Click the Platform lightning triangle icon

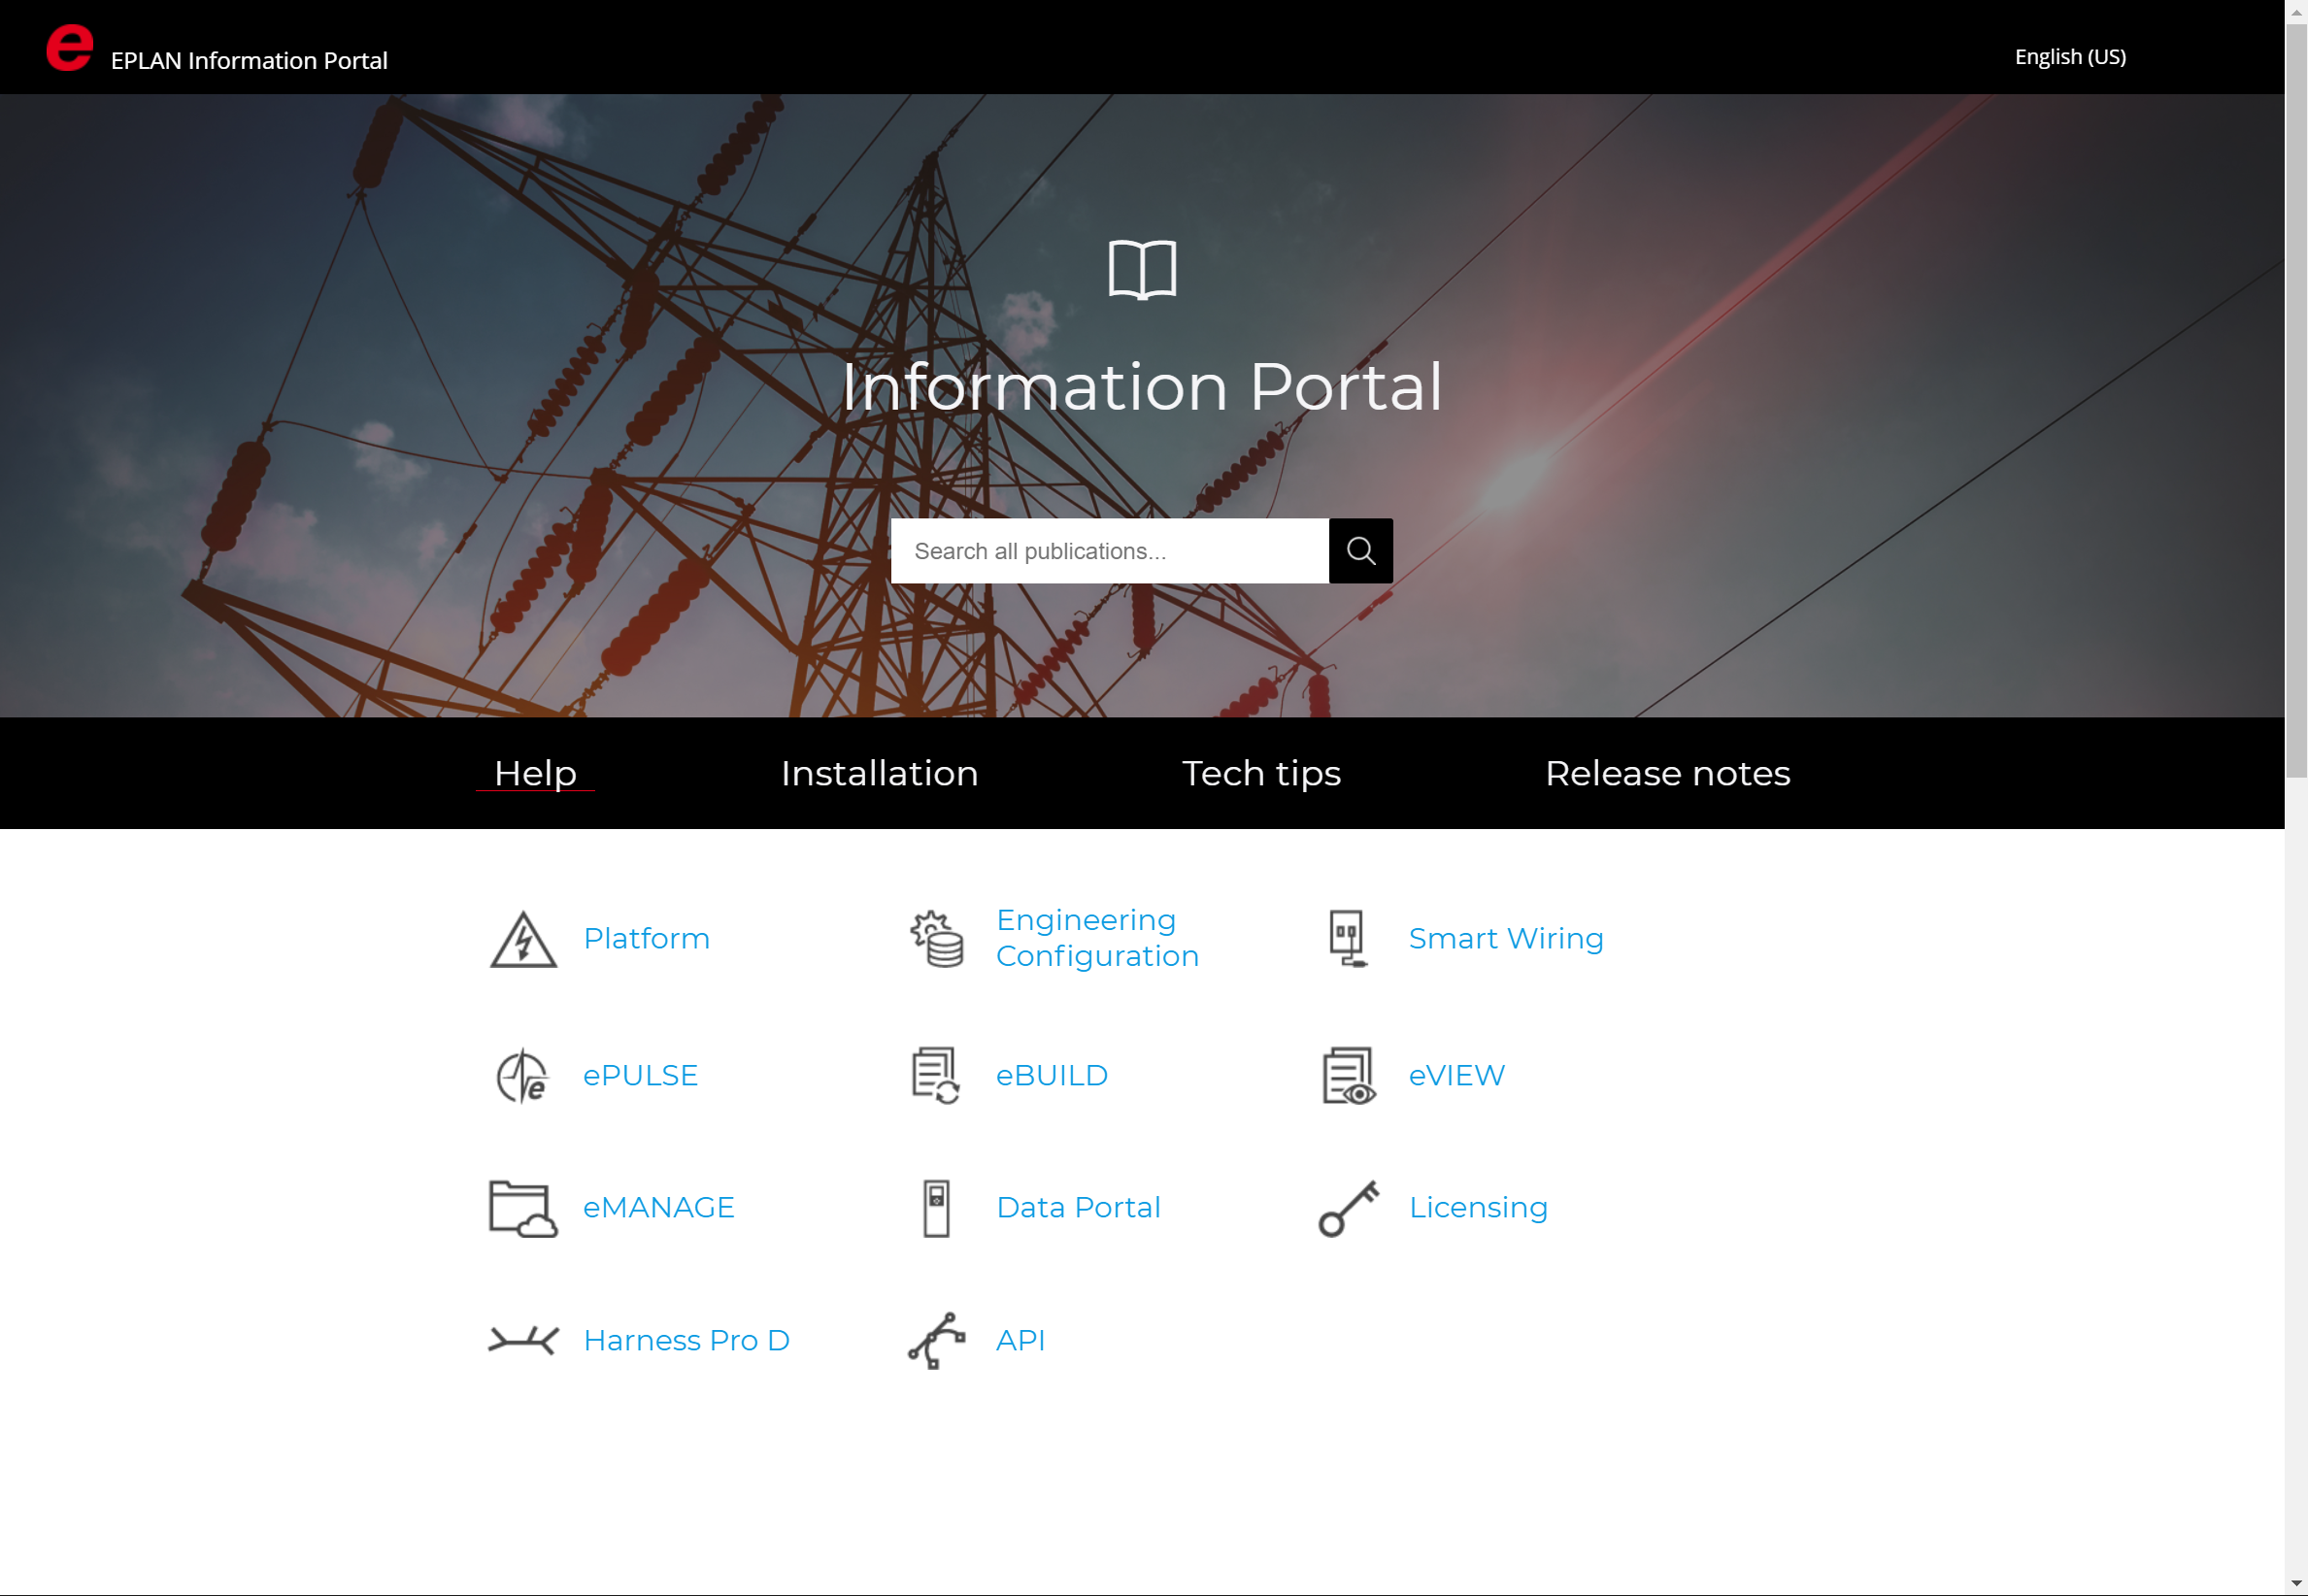tap(523, 939)
